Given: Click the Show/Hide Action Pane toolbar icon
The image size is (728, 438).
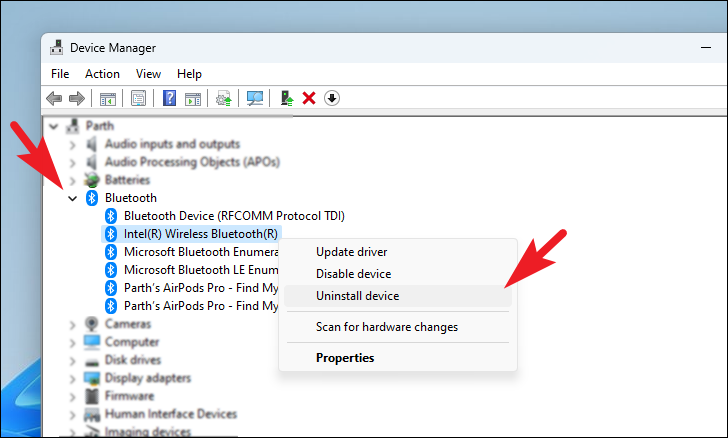Looking at the screenshot, I should [x=193, y=98].
